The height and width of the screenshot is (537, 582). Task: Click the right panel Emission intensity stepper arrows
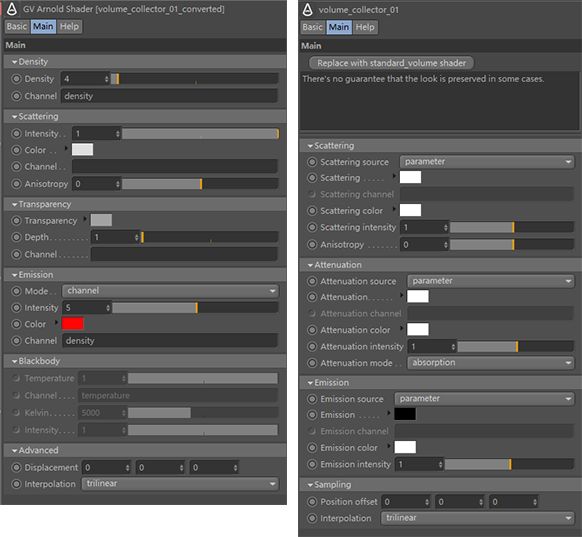click(x=440, y=464)
